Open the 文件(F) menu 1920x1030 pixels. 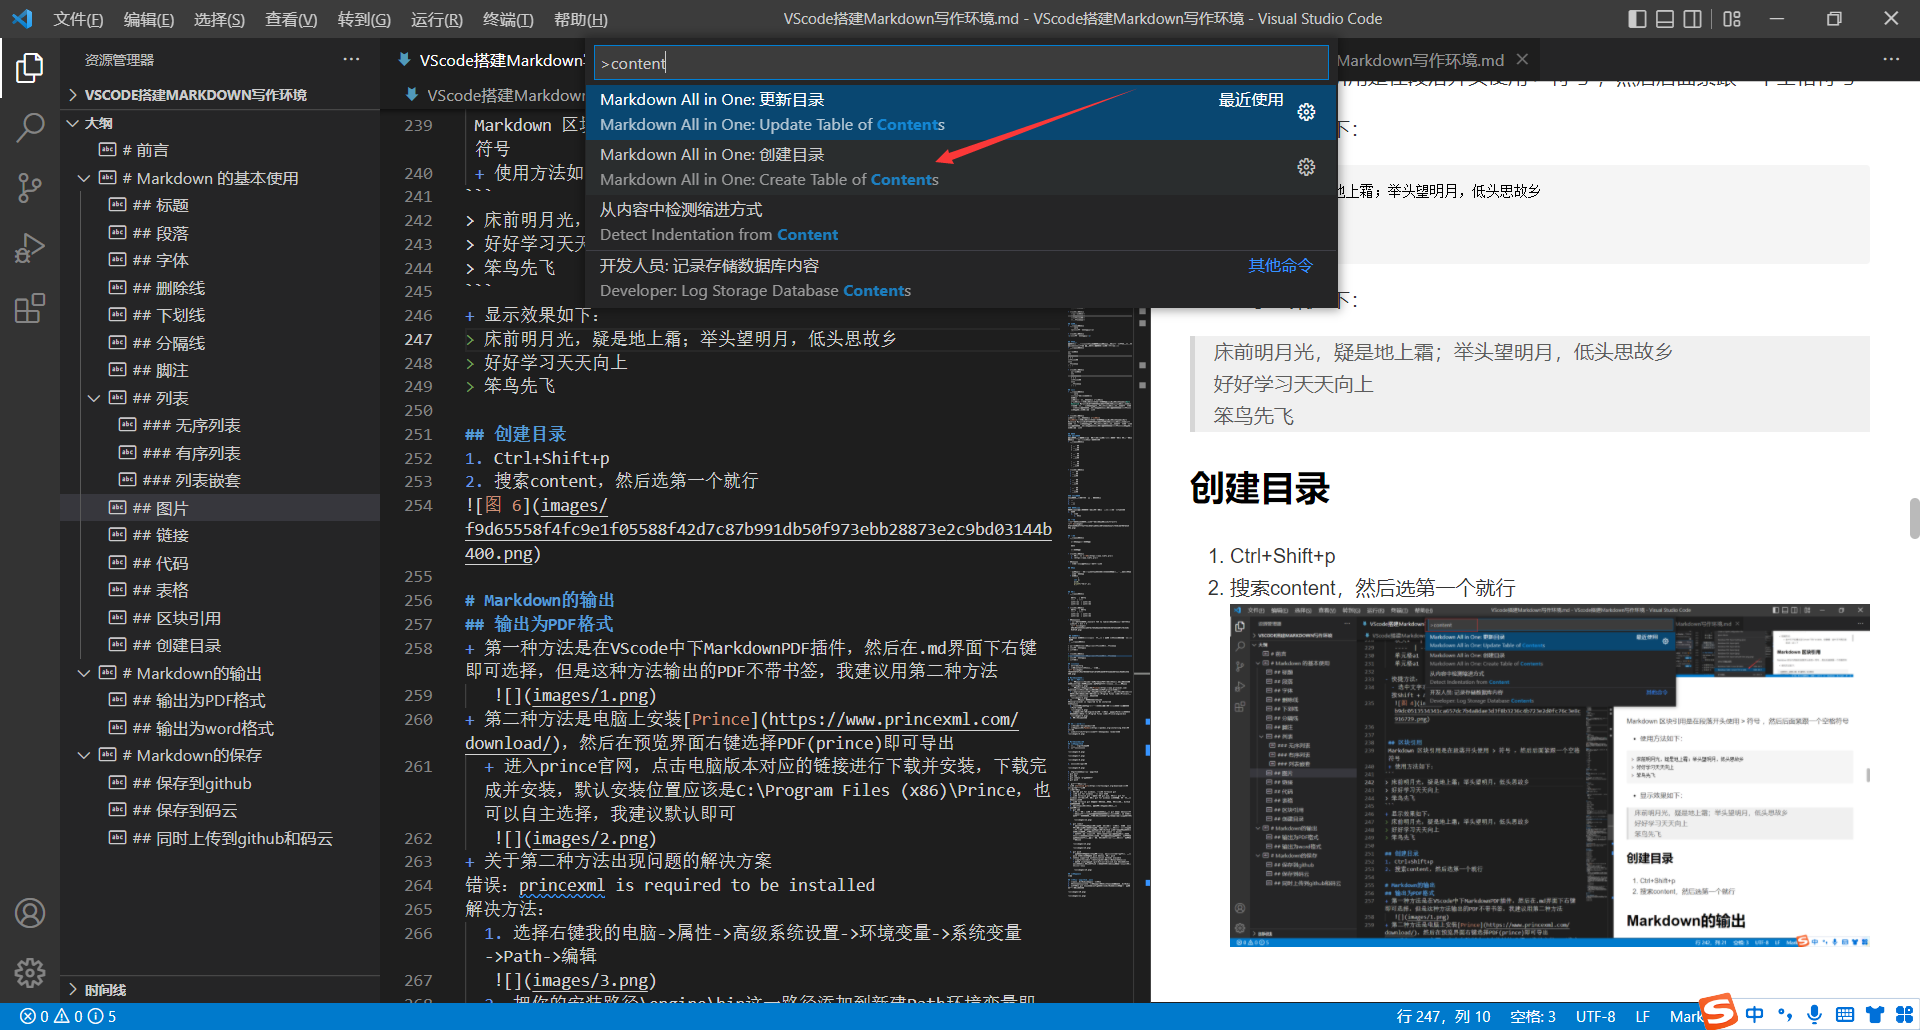coord(78,19)
